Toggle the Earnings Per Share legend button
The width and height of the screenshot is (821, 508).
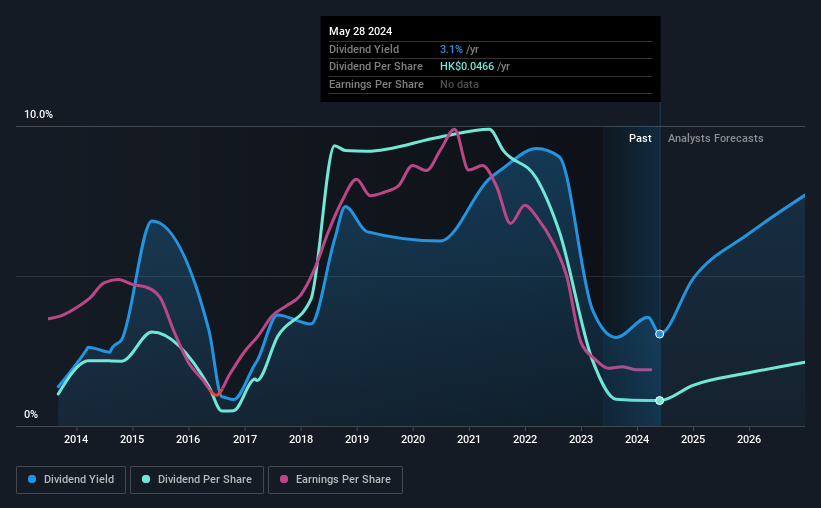[335, 480]
